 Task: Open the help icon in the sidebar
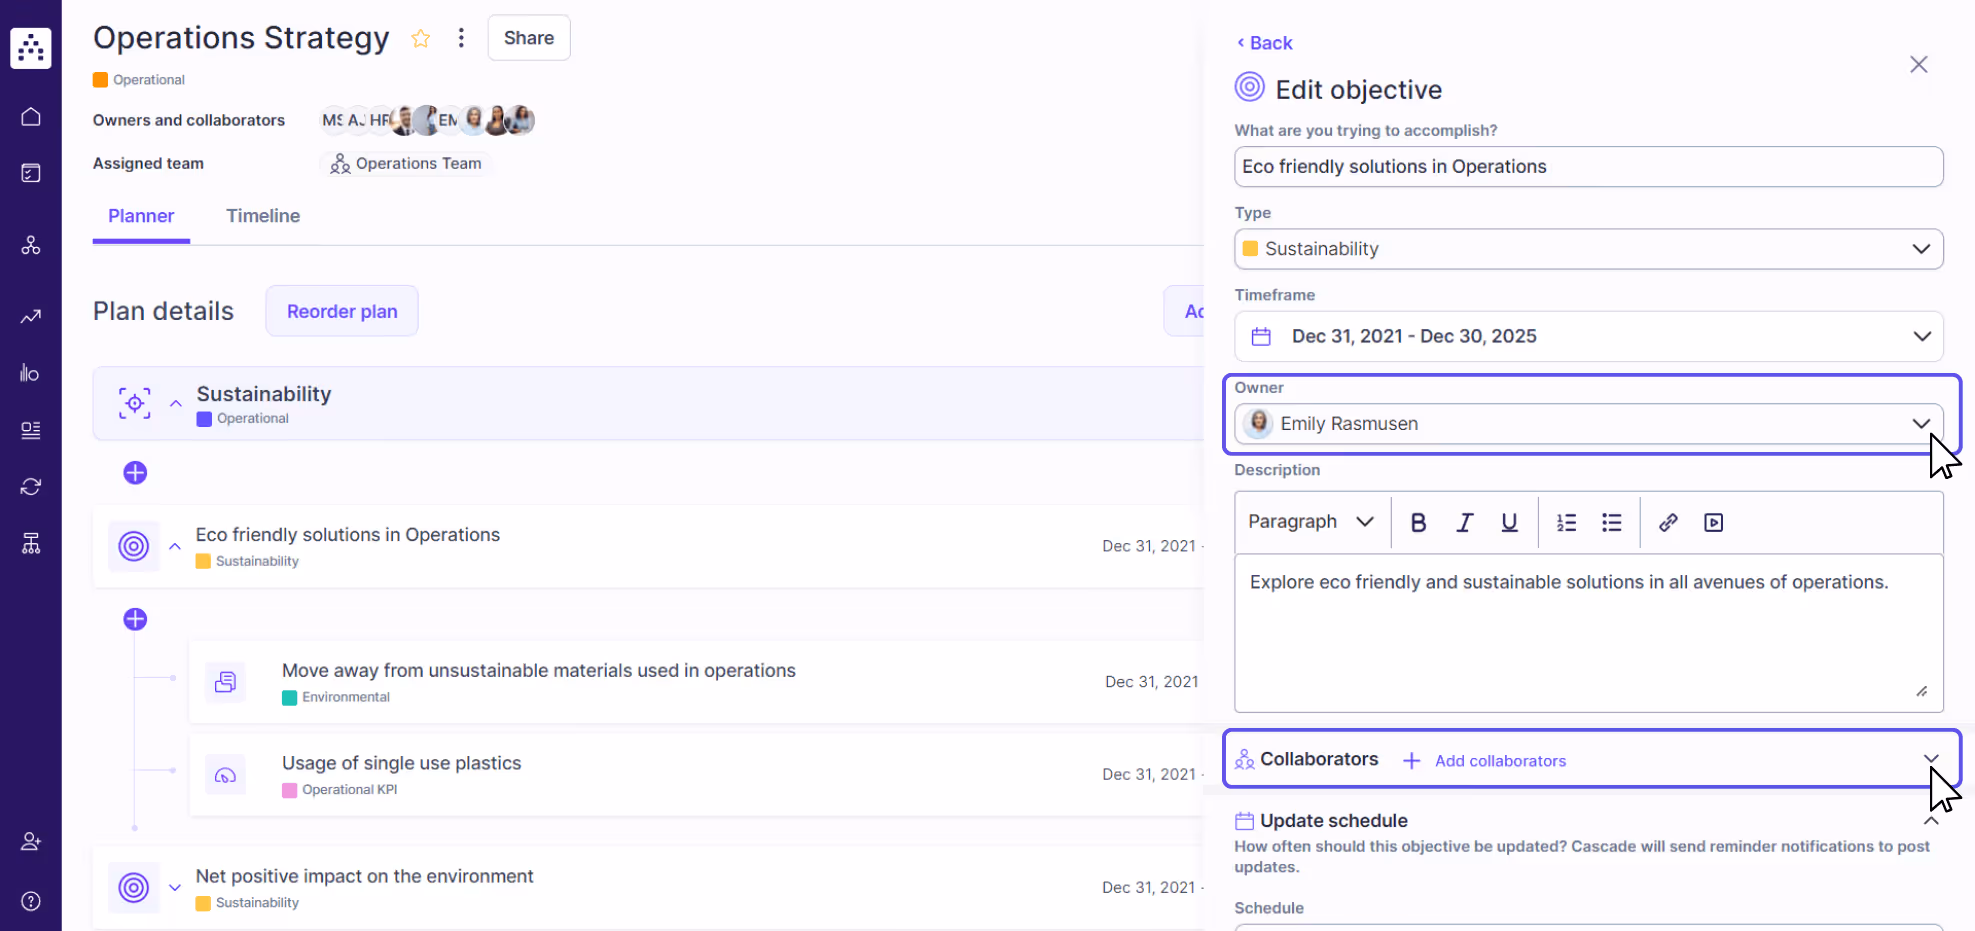30,901
